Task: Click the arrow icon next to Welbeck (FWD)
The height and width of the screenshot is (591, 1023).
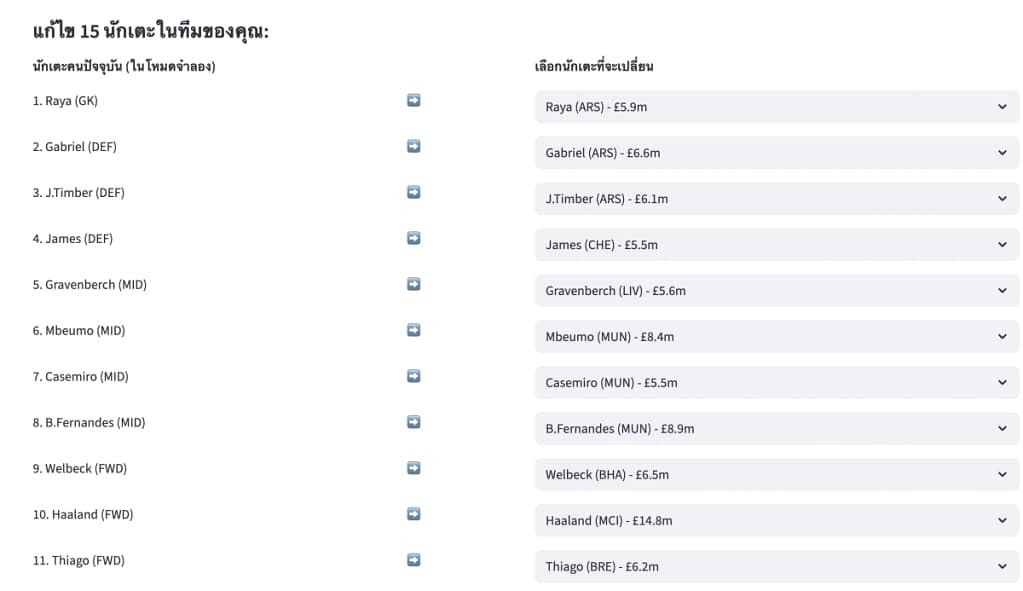Action: [x=413, y=468]
